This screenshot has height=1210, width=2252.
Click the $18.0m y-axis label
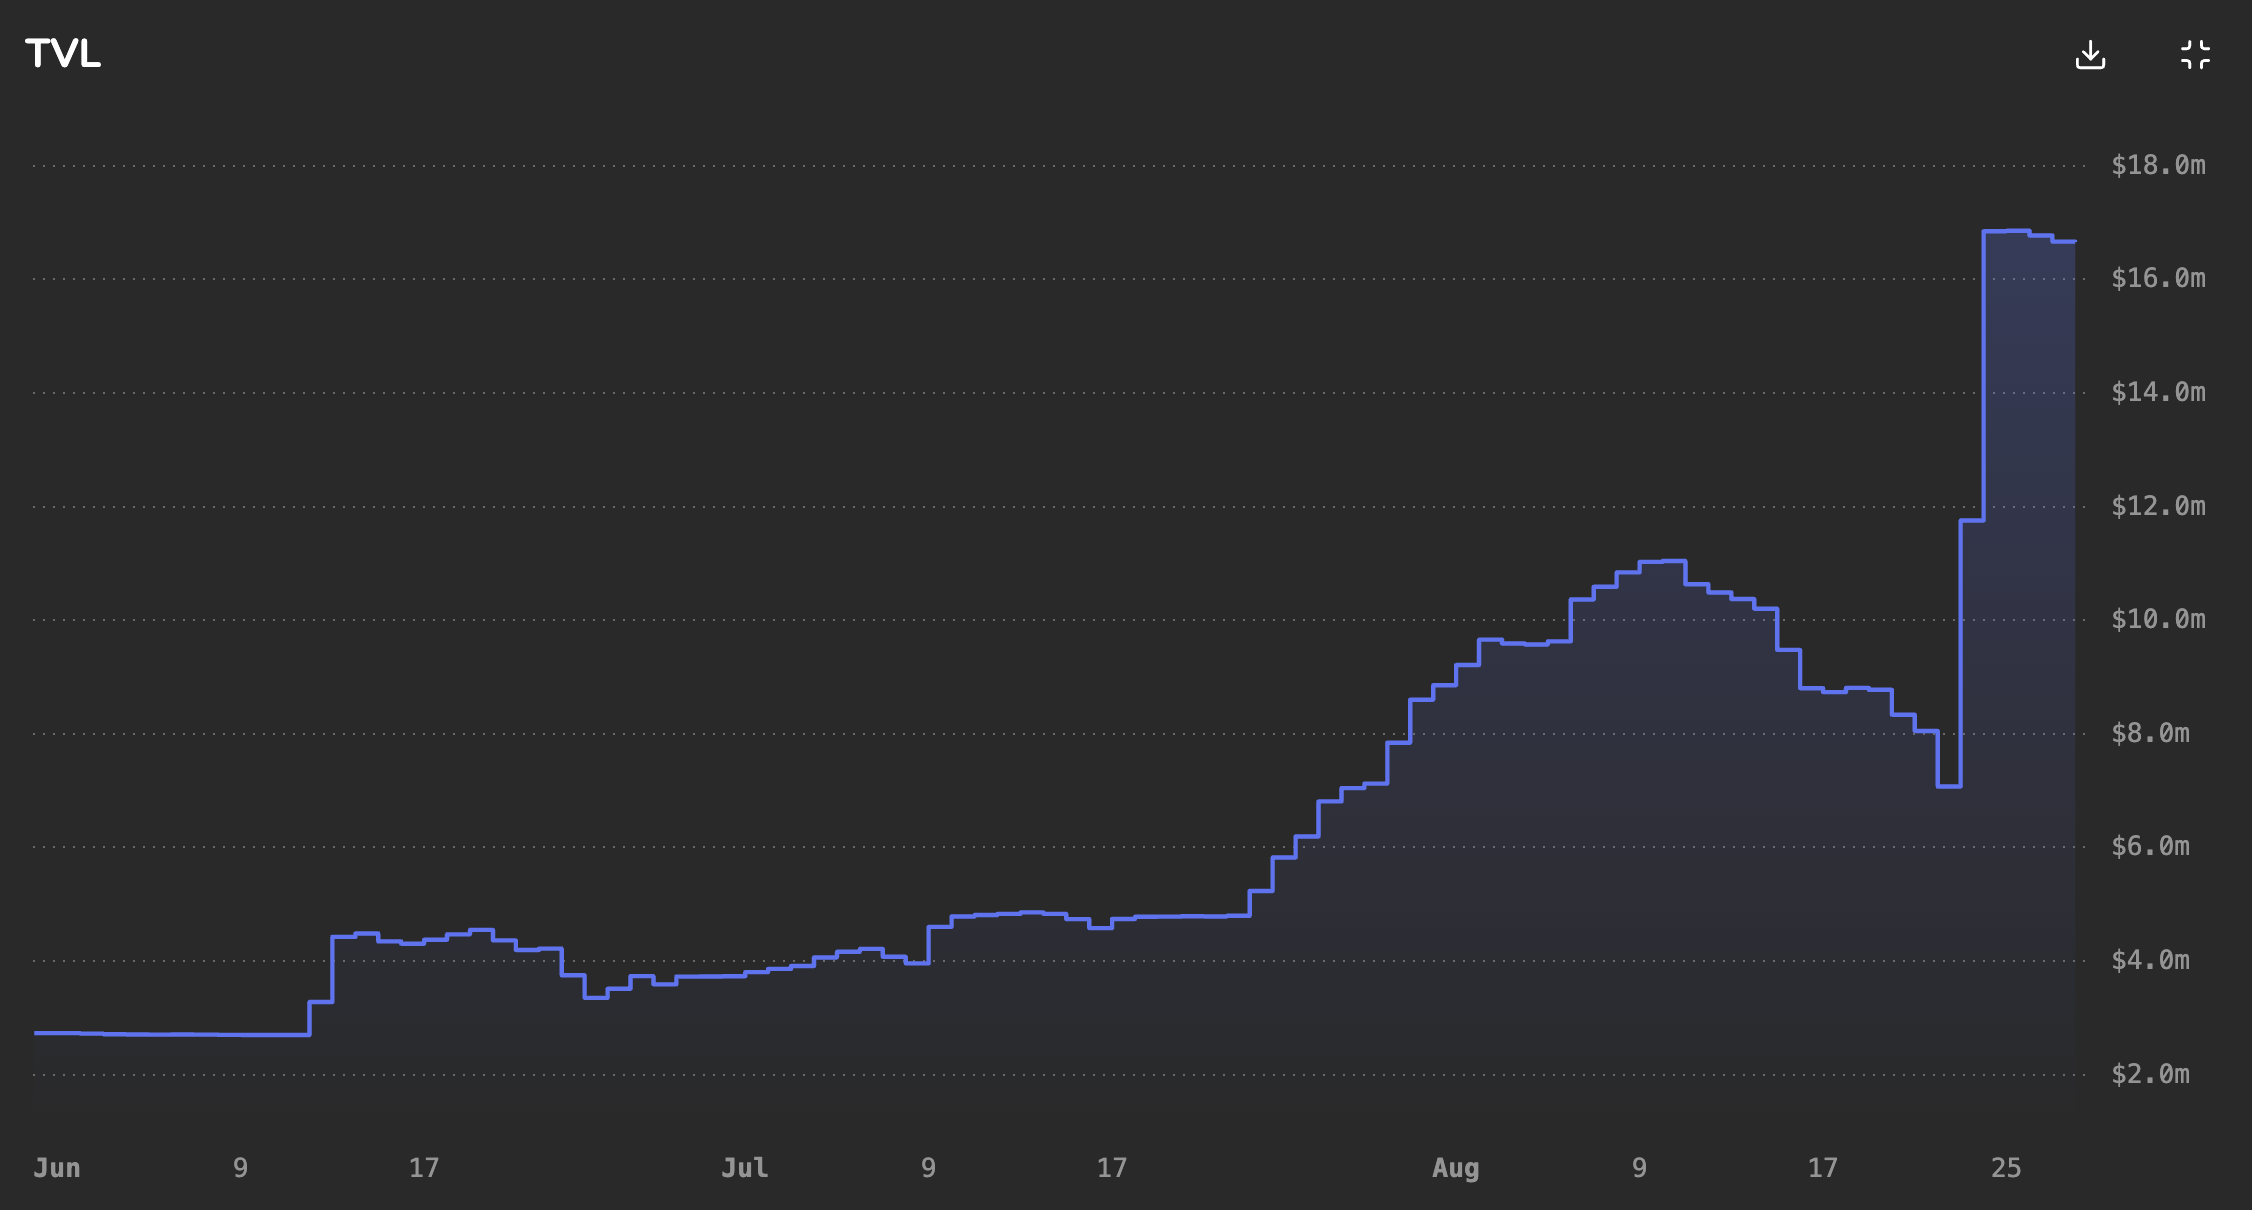tap(2158, 165)
